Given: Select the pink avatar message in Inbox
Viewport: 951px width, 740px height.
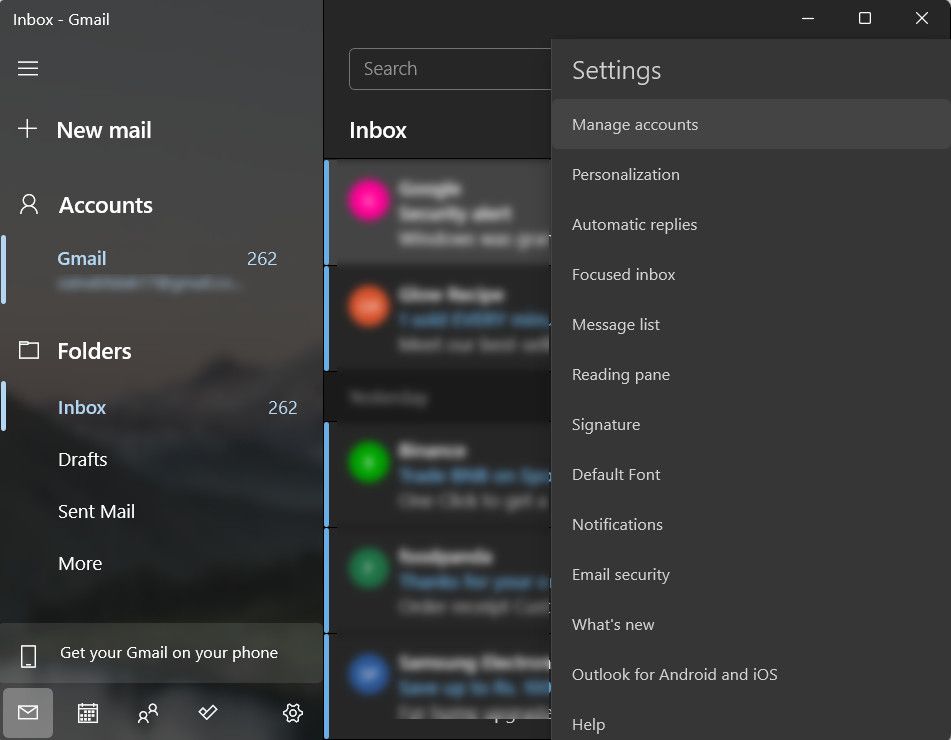Looking at the screenshot, I should coord(438,213).
